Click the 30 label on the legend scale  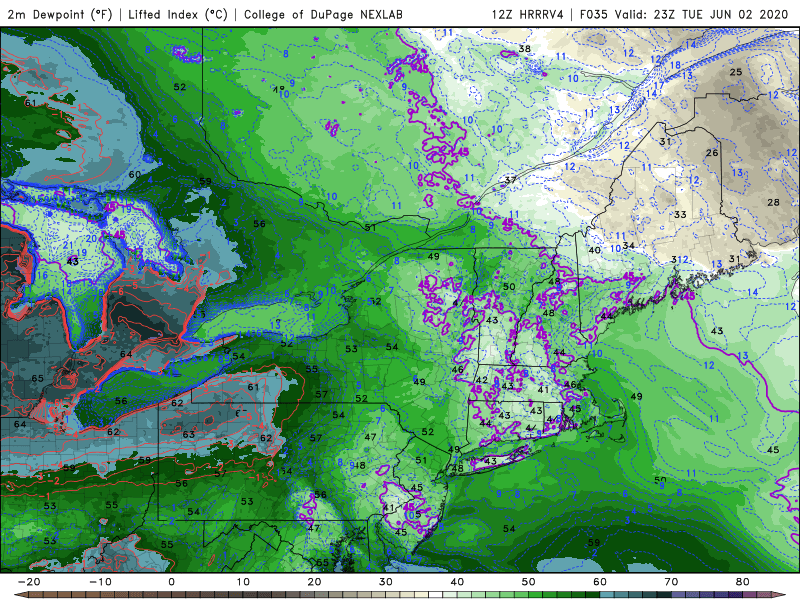tap(386, 582)
